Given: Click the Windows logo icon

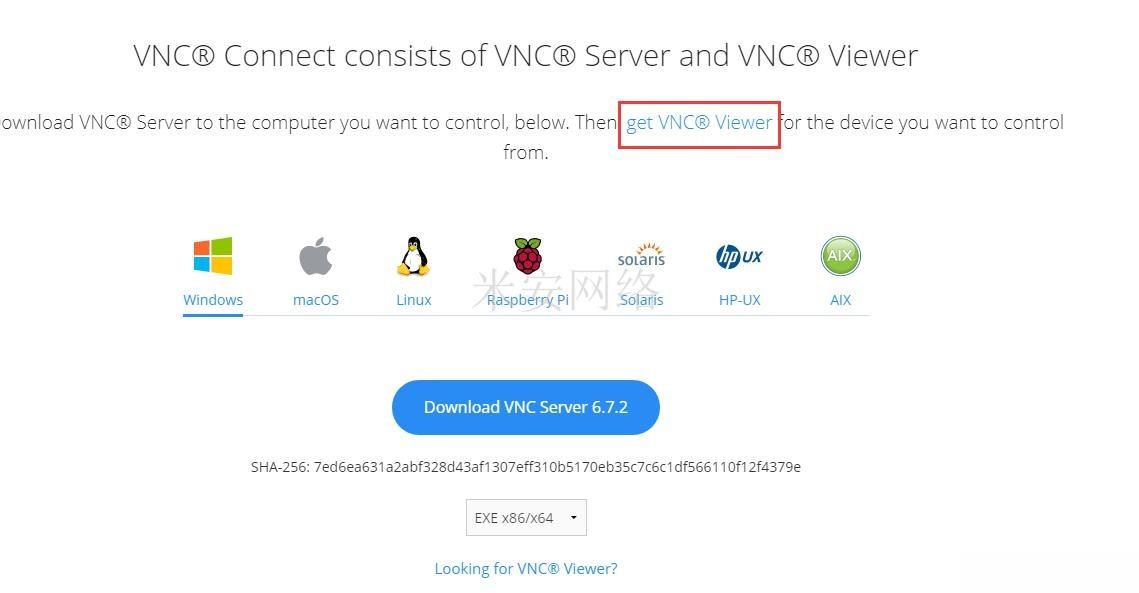Looking at the screenshot, I should (213, 256).
